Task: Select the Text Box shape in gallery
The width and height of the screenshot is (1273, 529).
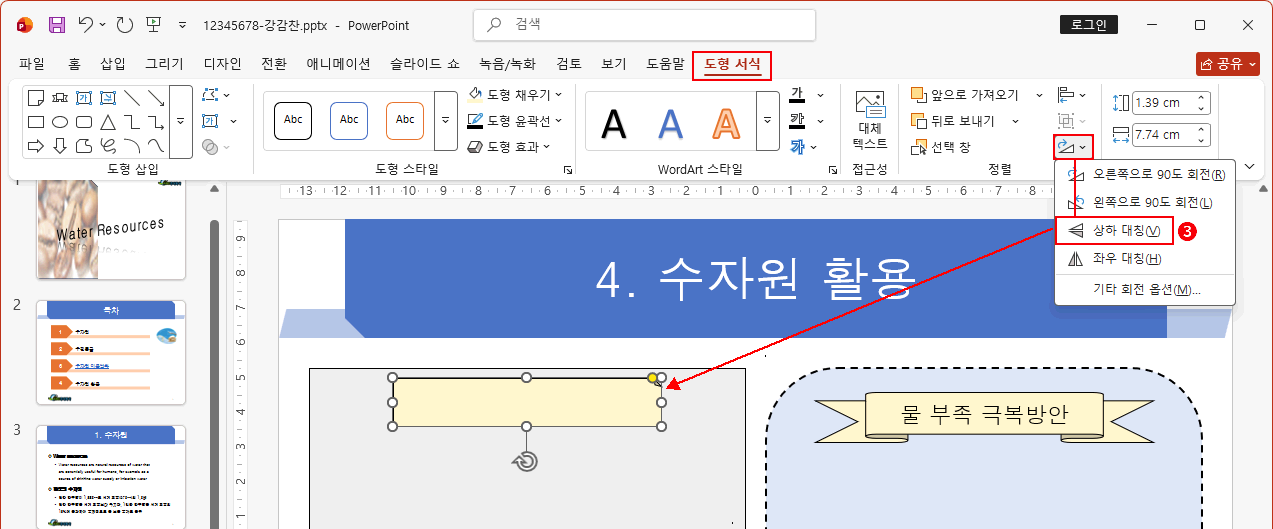Action: 83,97
